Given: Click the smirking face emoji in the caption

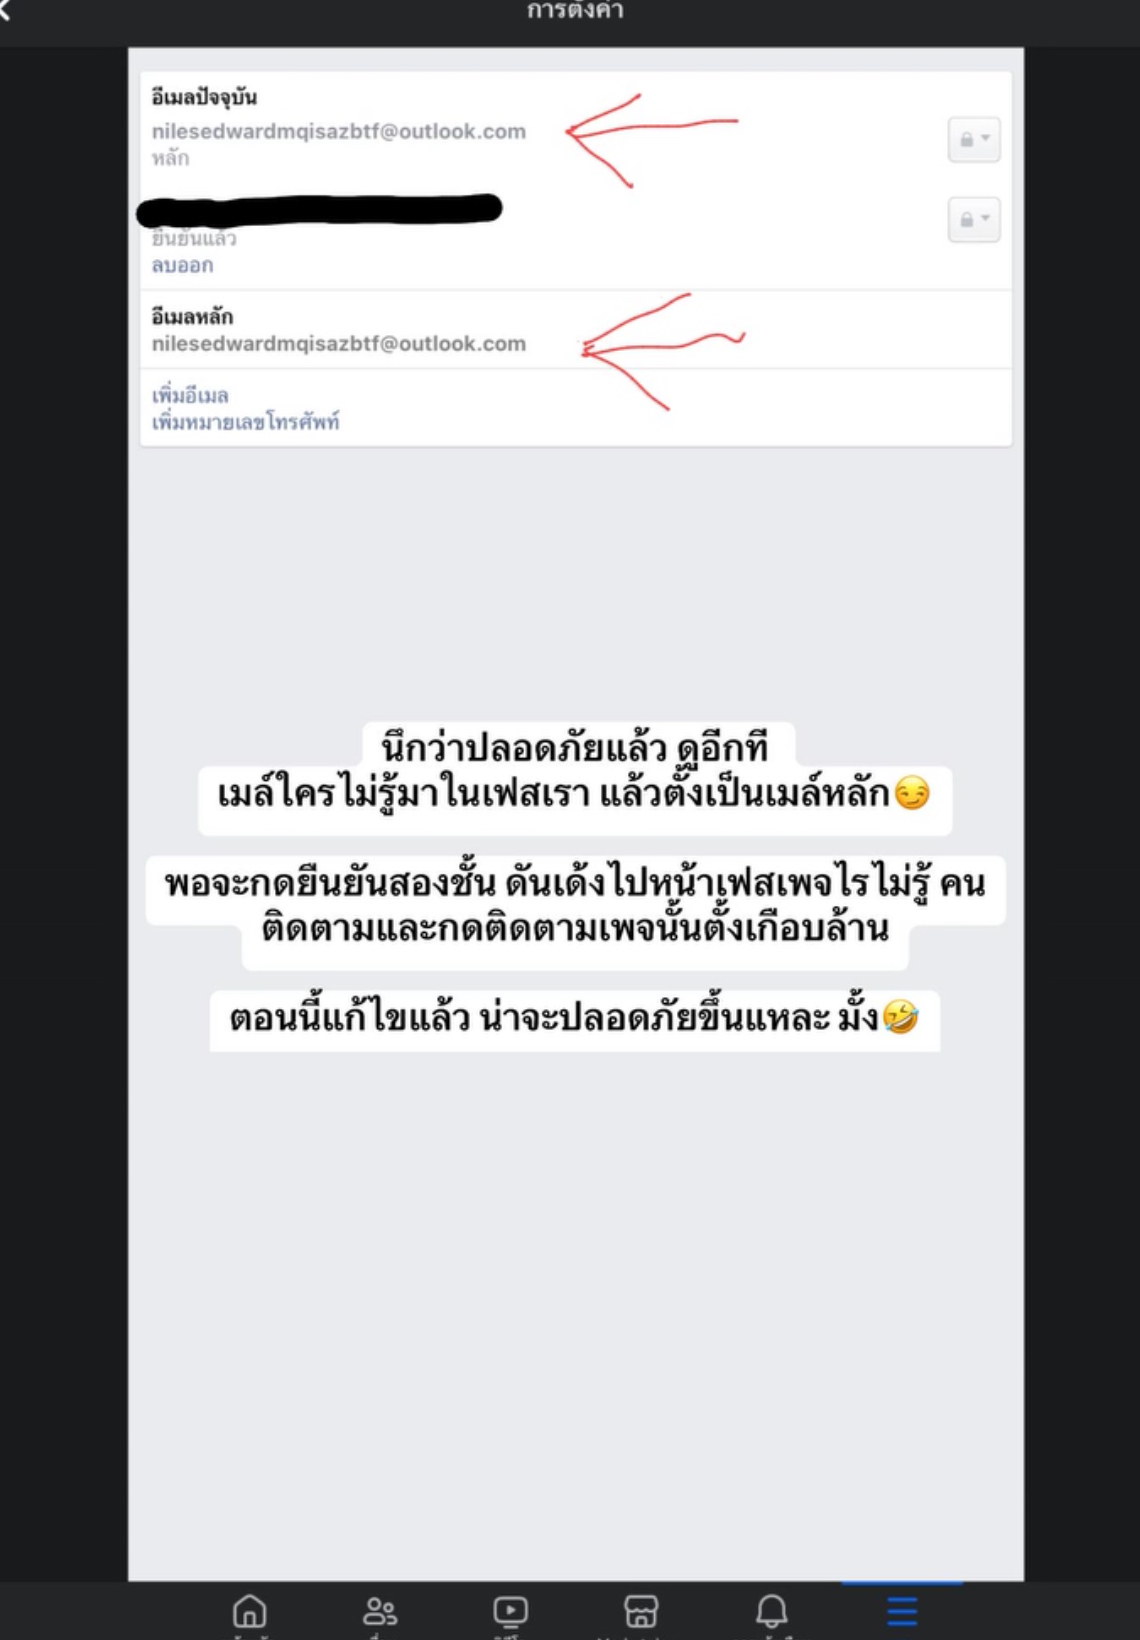Looking at the screenshot, I should pos(912,794).
